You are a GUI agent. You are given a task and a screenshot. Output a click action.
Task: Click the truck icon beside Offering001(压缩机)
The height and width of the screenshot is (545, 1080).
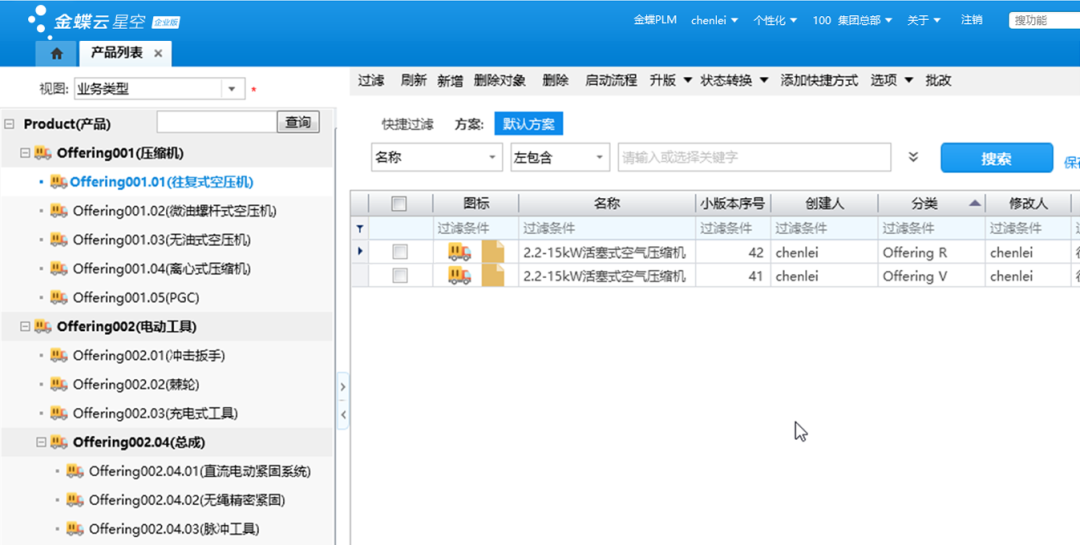43,153
